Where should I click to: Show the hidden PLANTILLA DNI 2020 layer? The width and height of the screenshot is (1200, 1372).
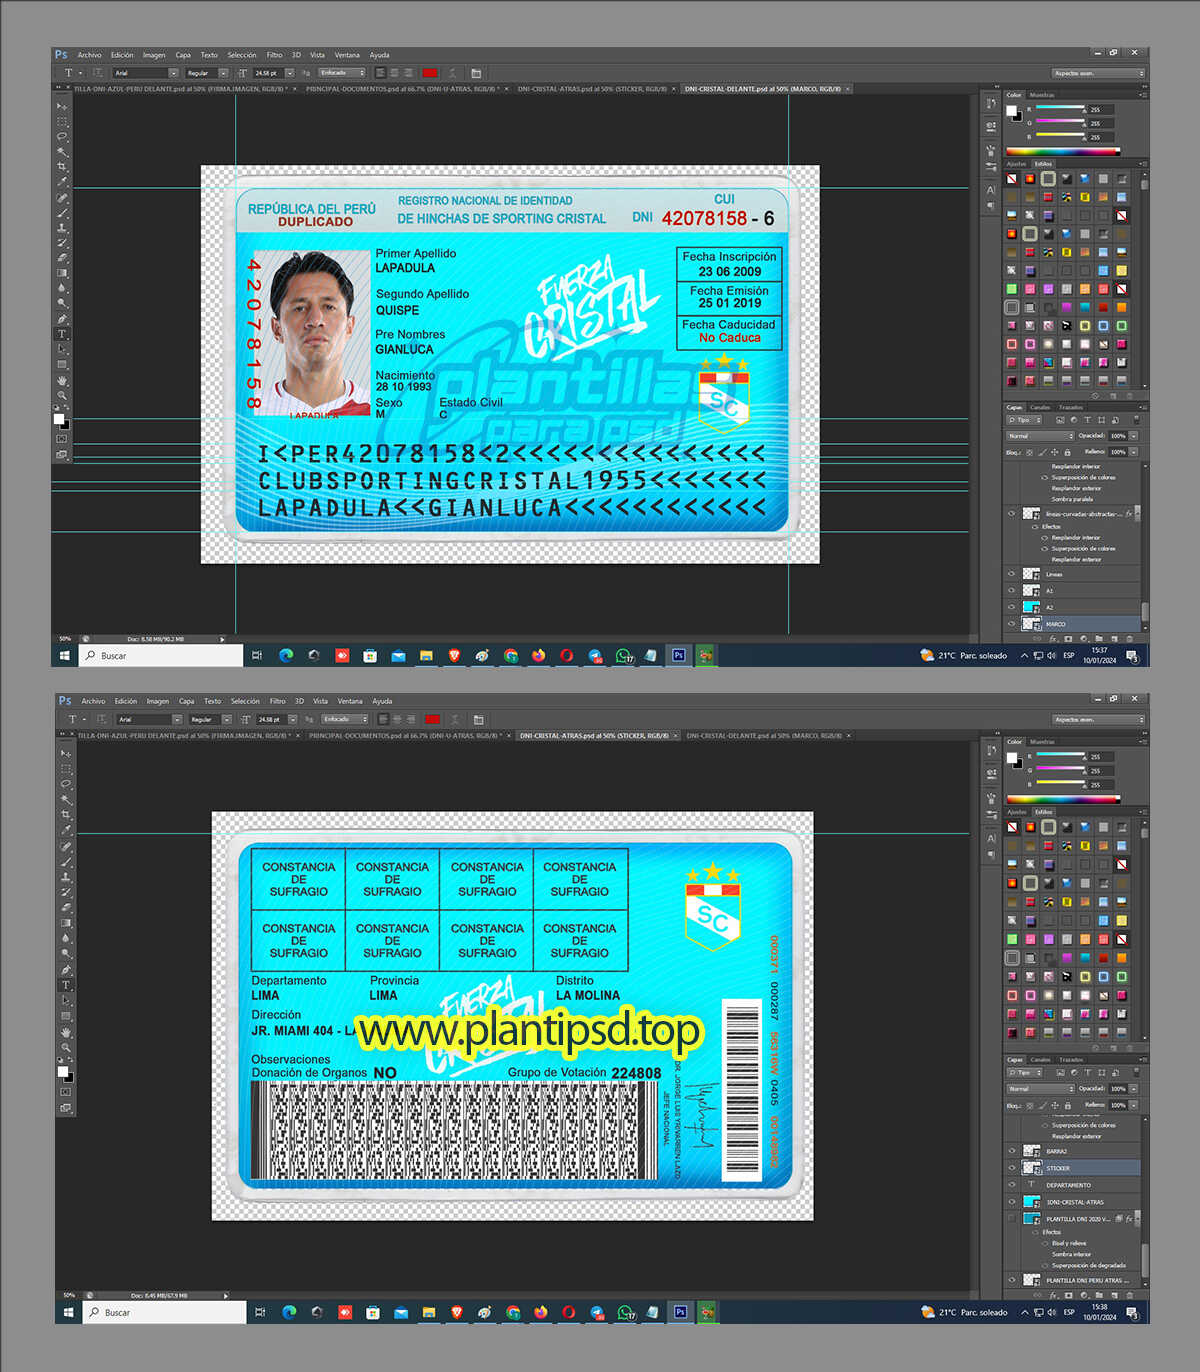(x=1012, y=1219)
